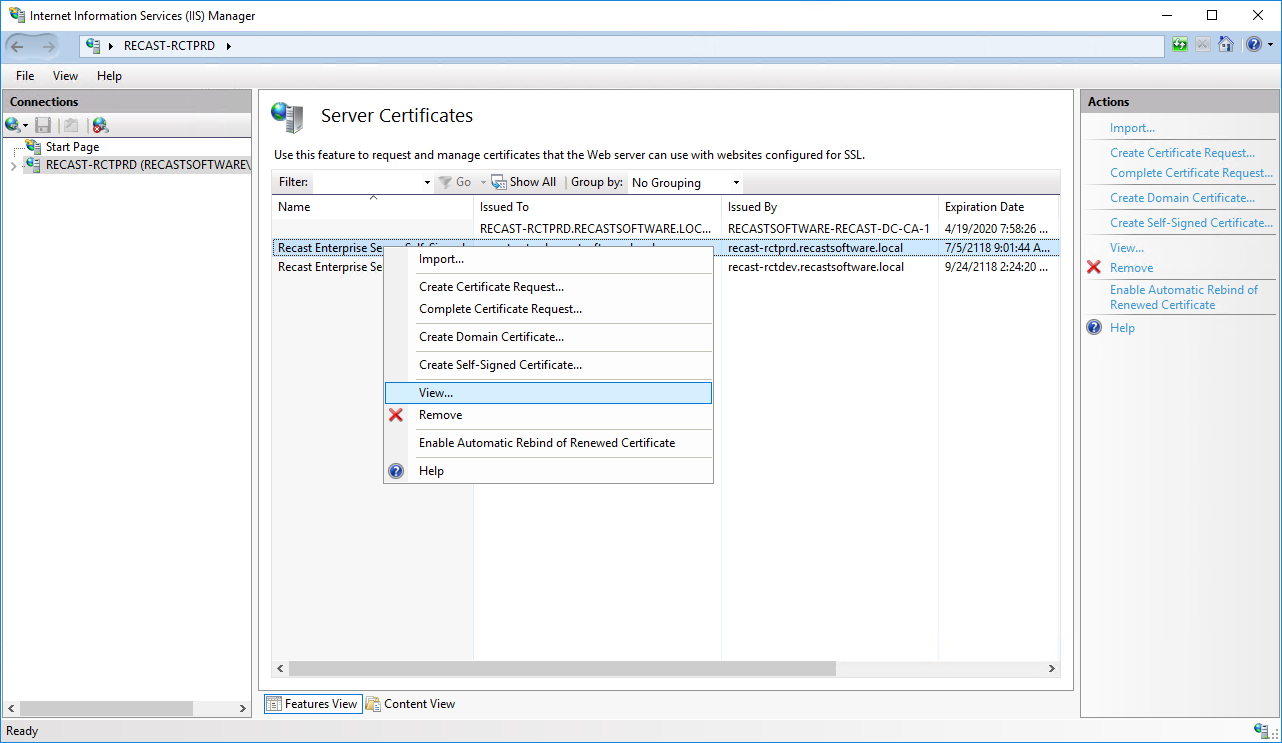The height and width of the screenshot is (743, 1282).
Task: Choose Help in the context menu
Action: point(548,471)
